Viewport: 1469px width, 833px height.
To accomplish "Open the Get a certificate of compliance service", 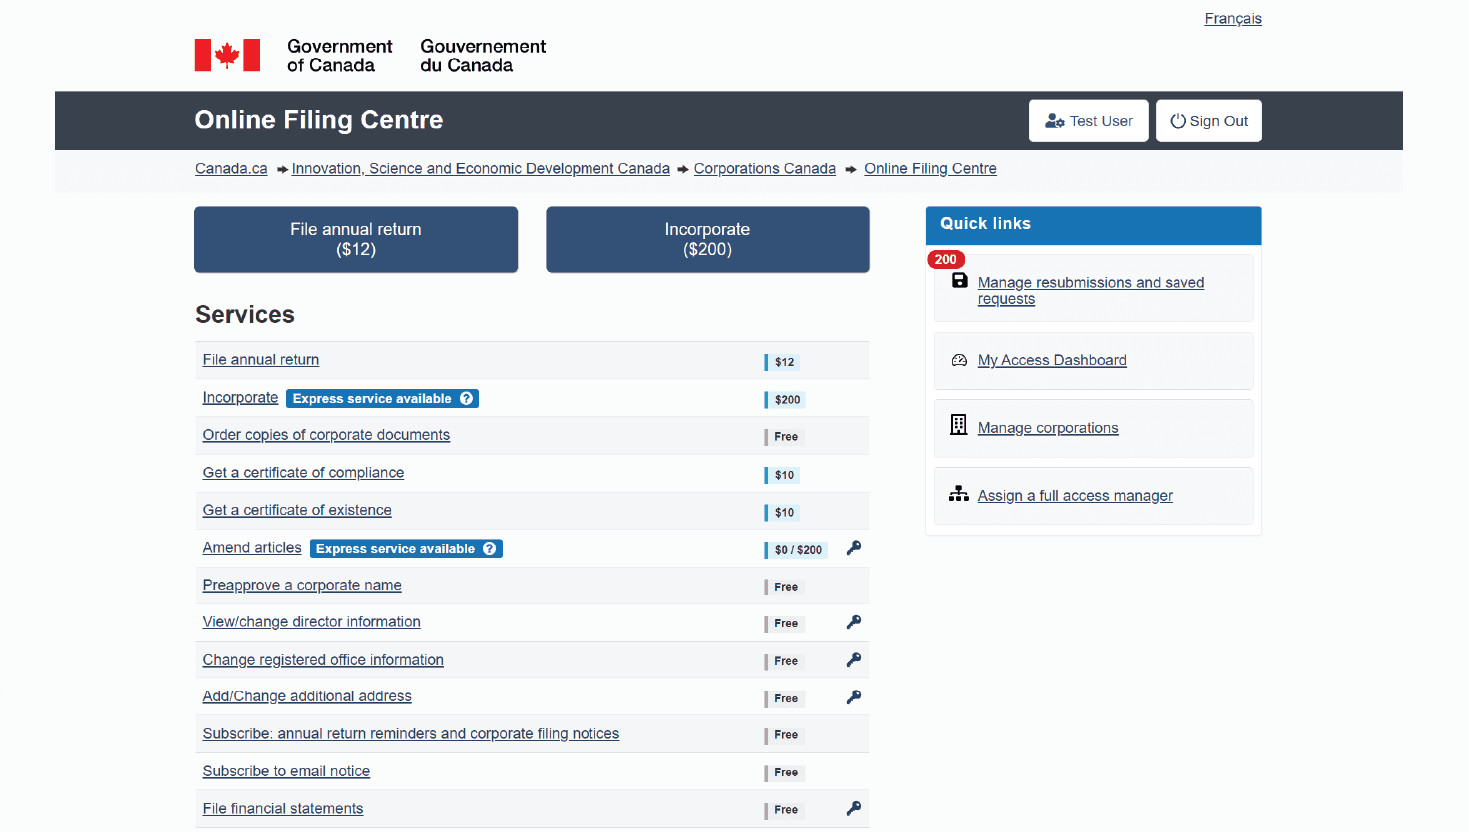I will coord(303,472).
